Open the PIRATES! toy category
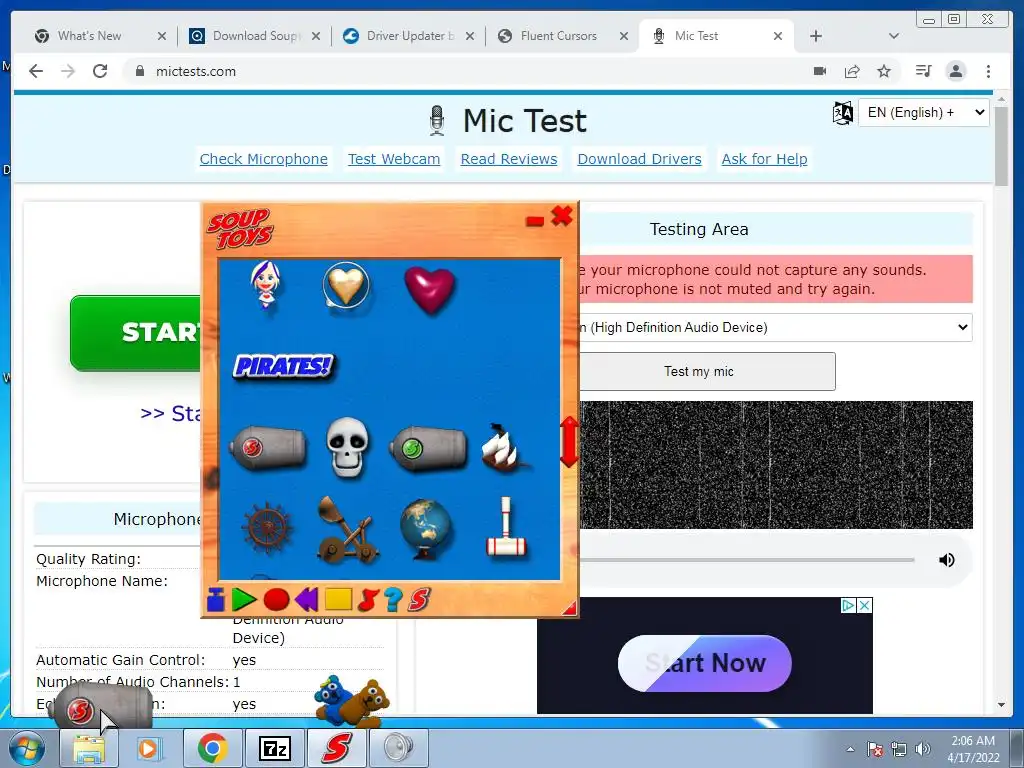Screen dimensions: 1024x768 point(283,366)
